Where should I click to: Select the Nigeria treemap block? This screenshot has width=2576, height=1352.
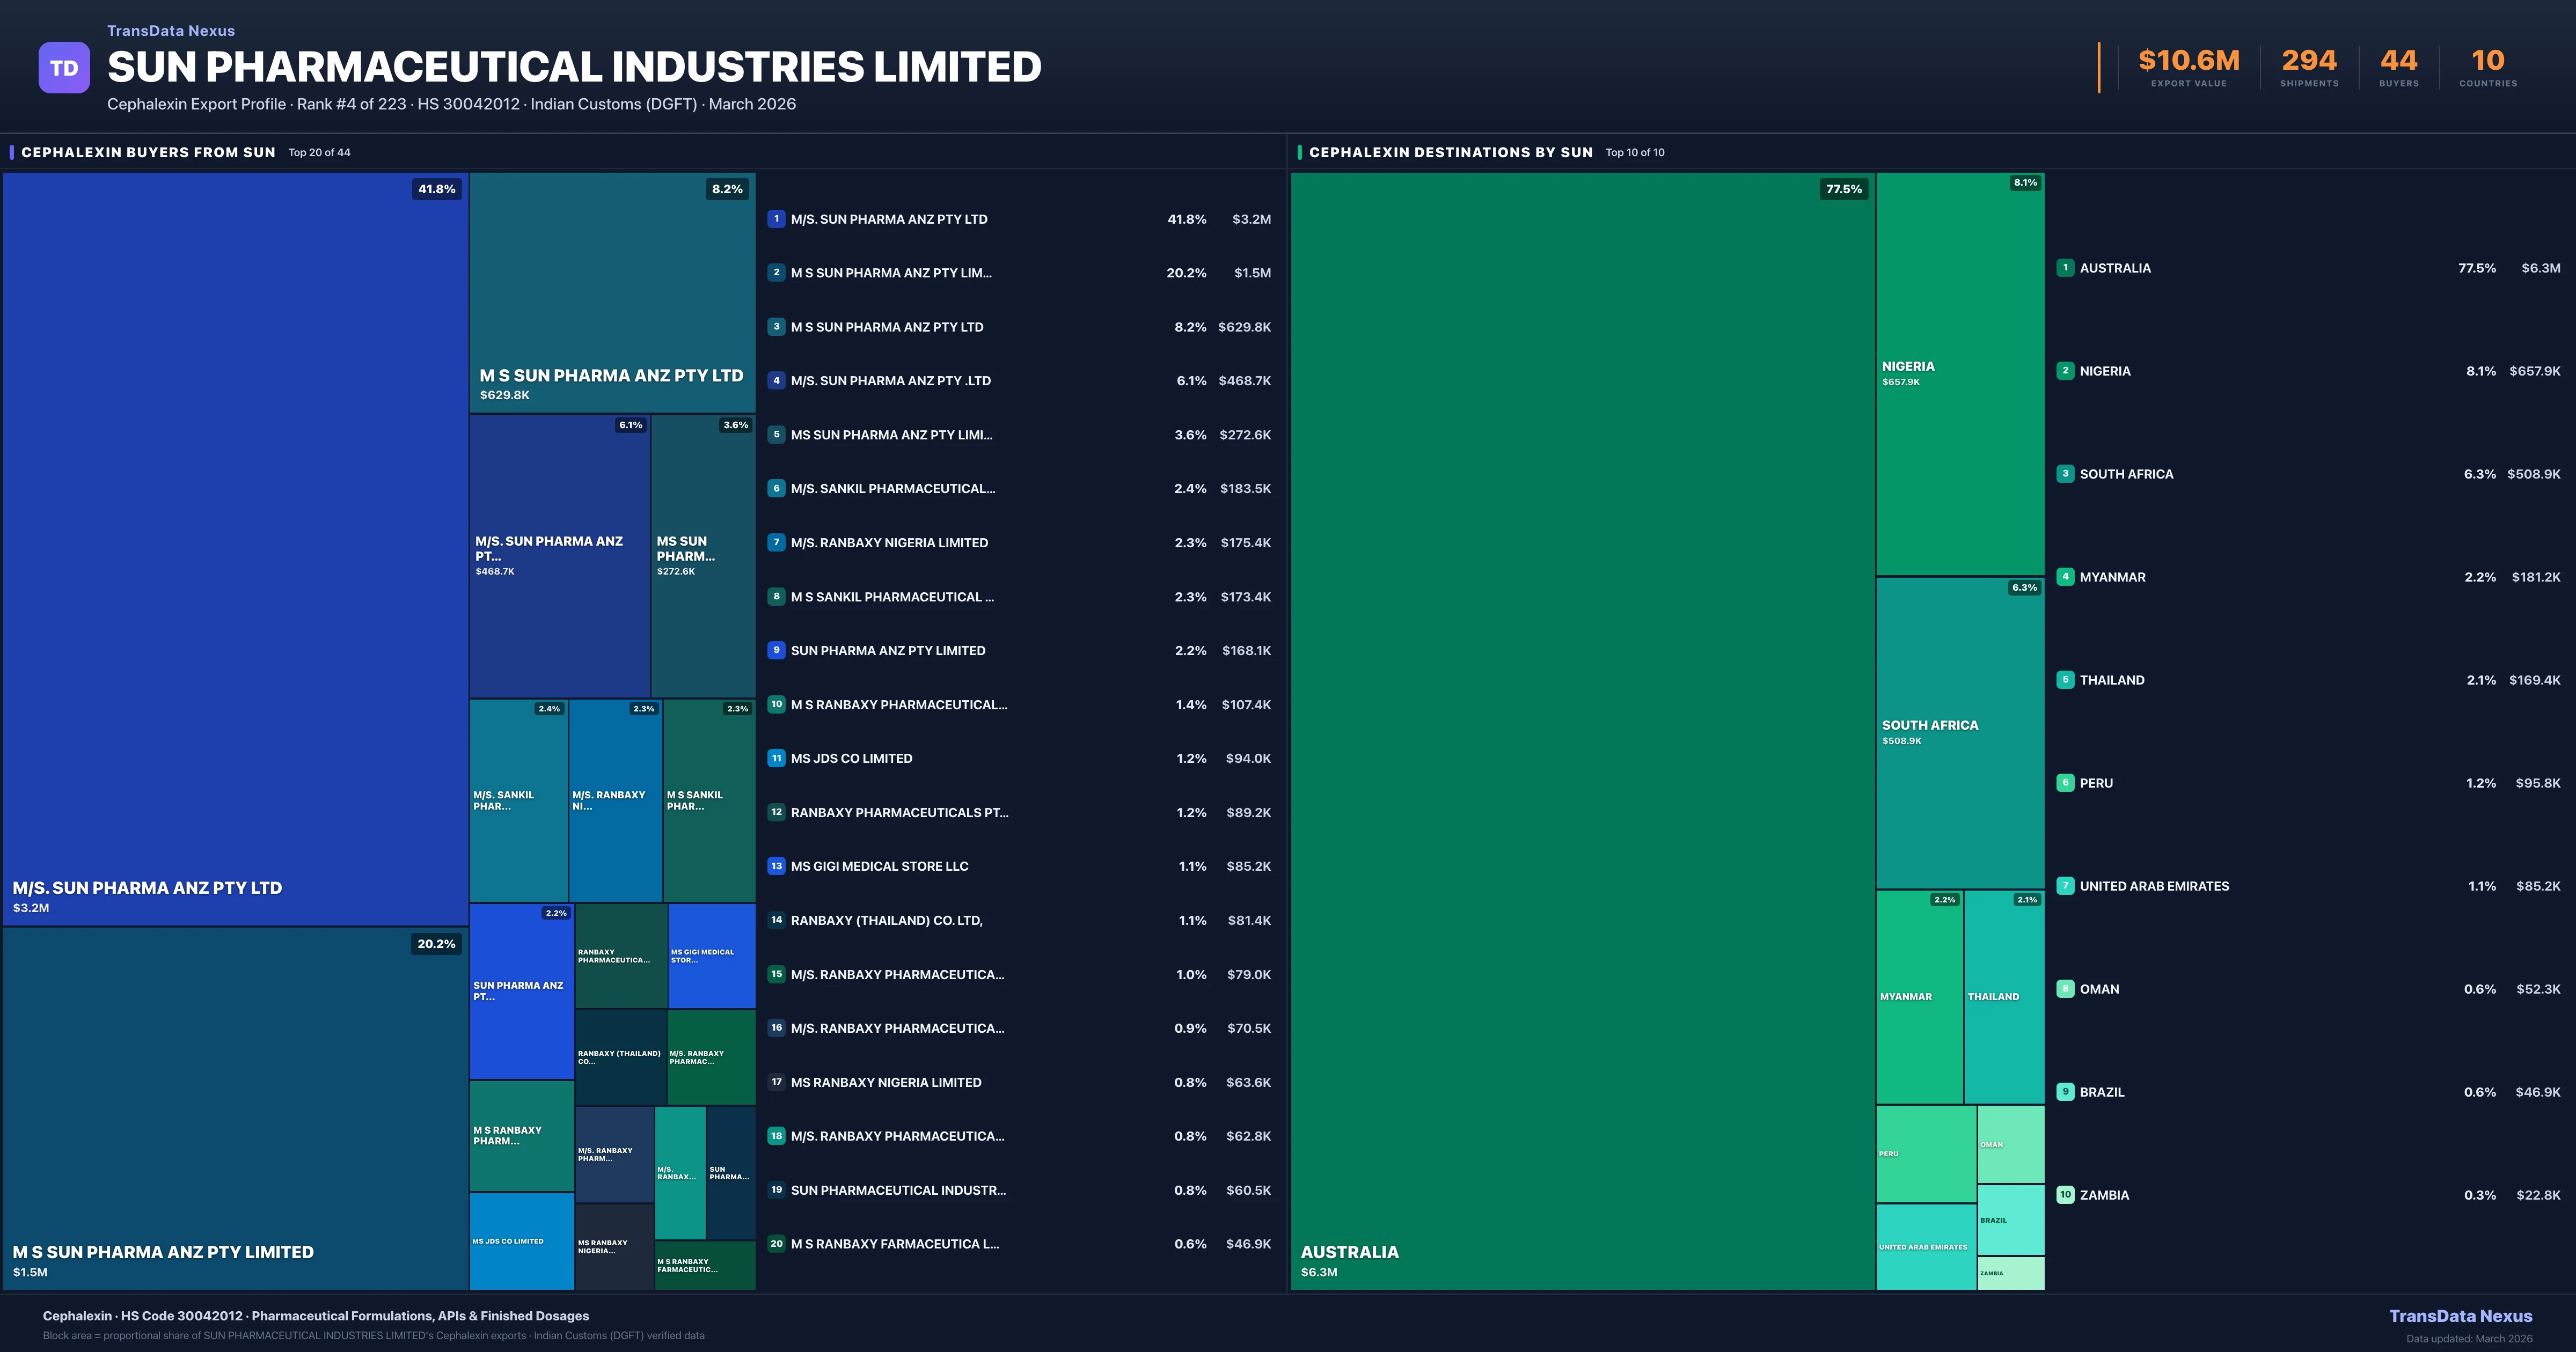[x=1959, y=374]
